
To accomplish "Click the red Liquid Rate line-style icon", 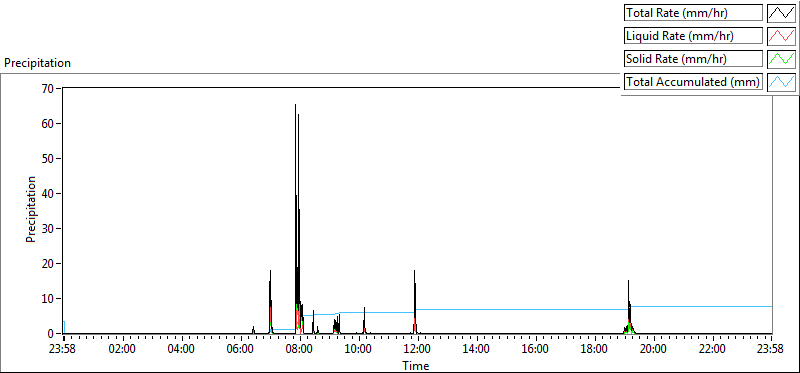I will pos(781,36).
